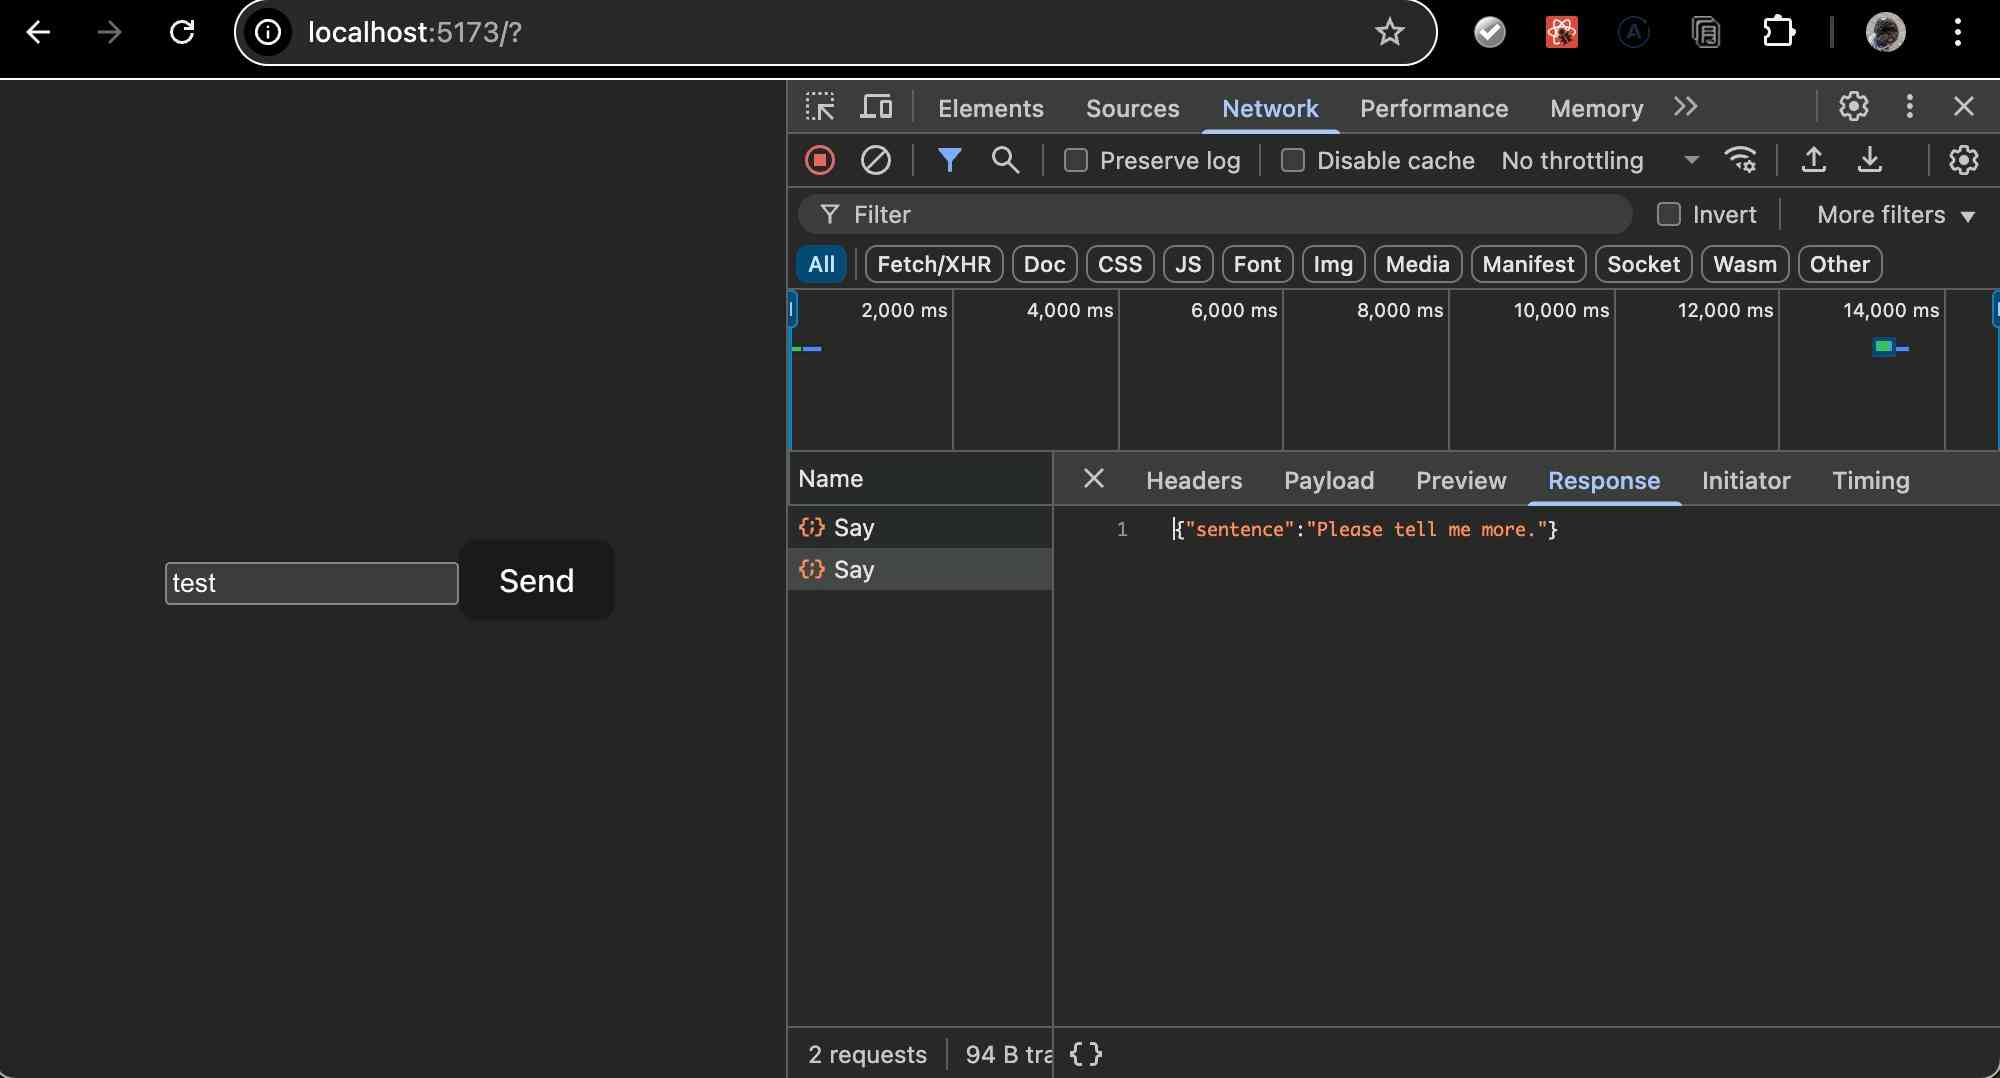
Task: Filter requests by Fetch/XHR
Action: (933, 264)
